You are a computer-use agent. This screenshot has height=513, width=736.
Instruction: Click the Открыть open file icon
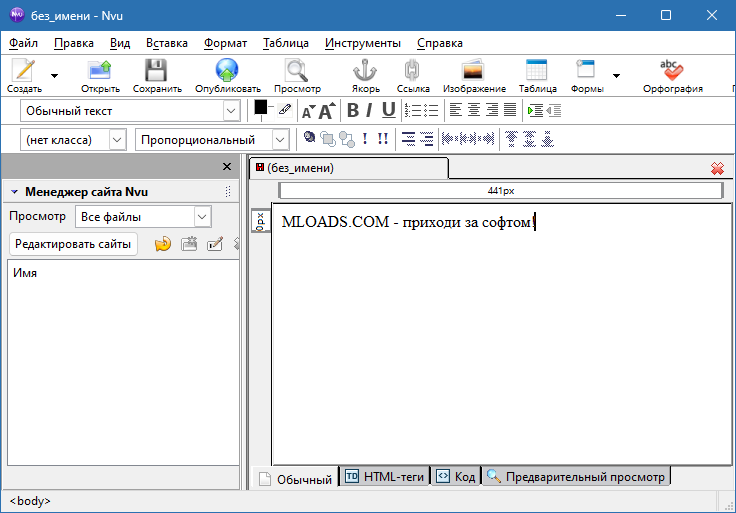100,70
